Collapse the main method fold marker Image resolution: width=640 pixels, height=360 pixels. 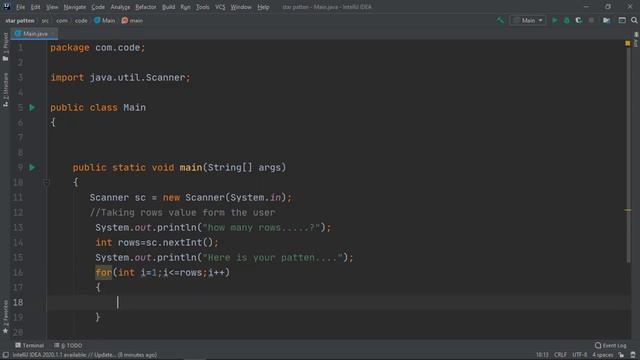pyautogui.click(x=46, y=182)
